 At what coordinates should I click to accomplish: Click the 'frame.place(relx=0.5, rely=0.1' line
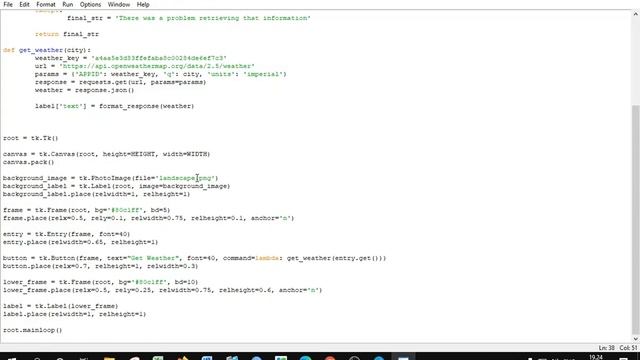coord(149,218)
